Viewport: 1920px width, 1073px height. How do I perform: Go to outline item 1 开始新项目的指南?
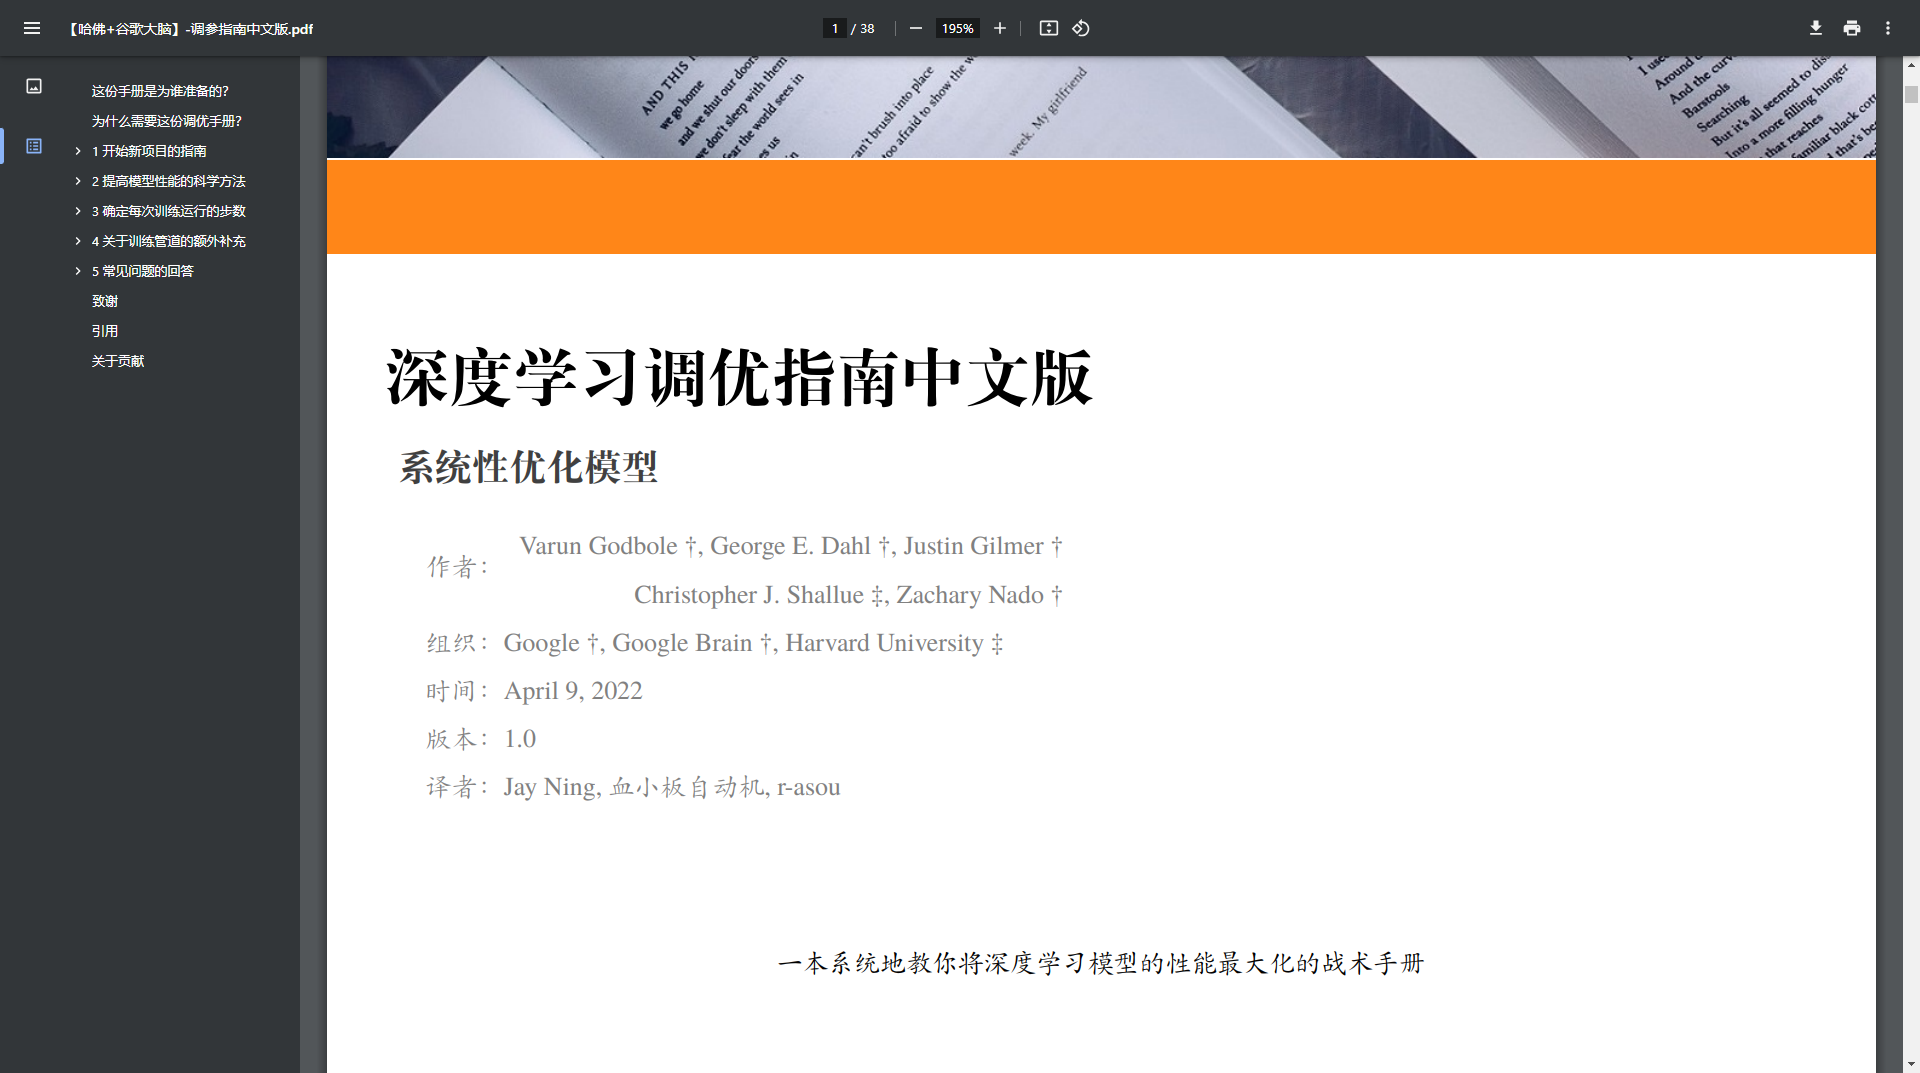149,151
